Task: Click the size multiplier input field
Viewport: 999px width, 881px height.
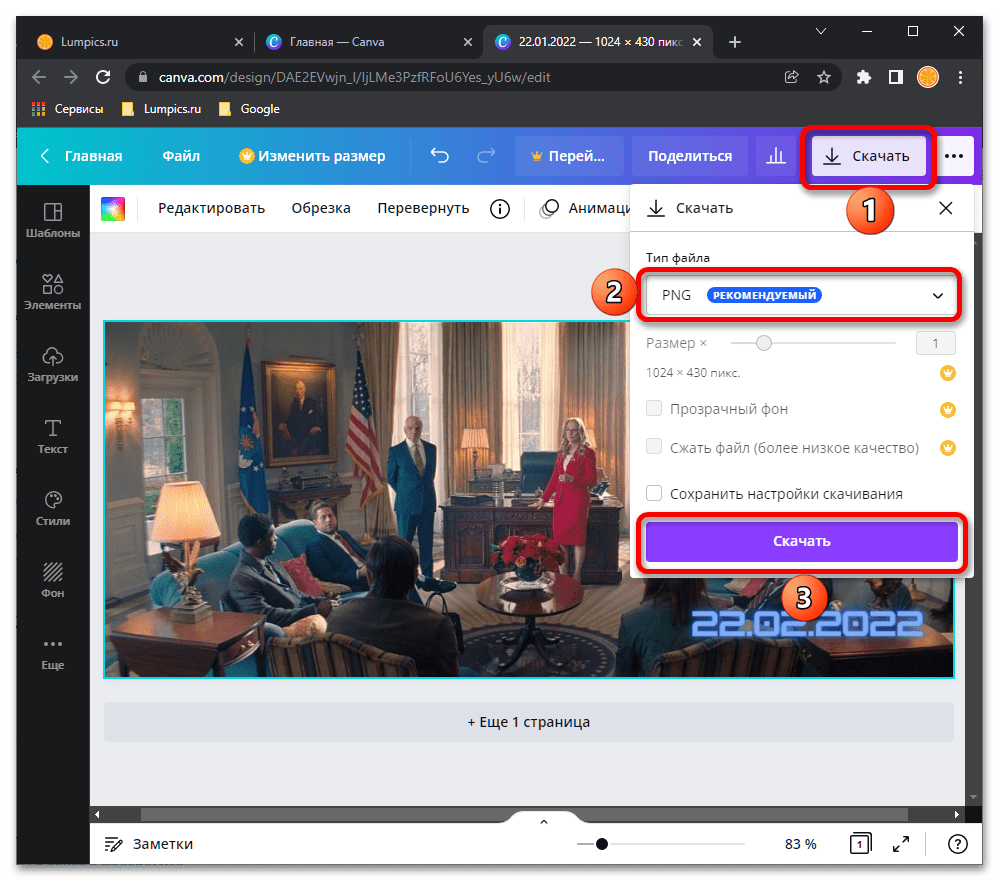Action: pos(935,343)
